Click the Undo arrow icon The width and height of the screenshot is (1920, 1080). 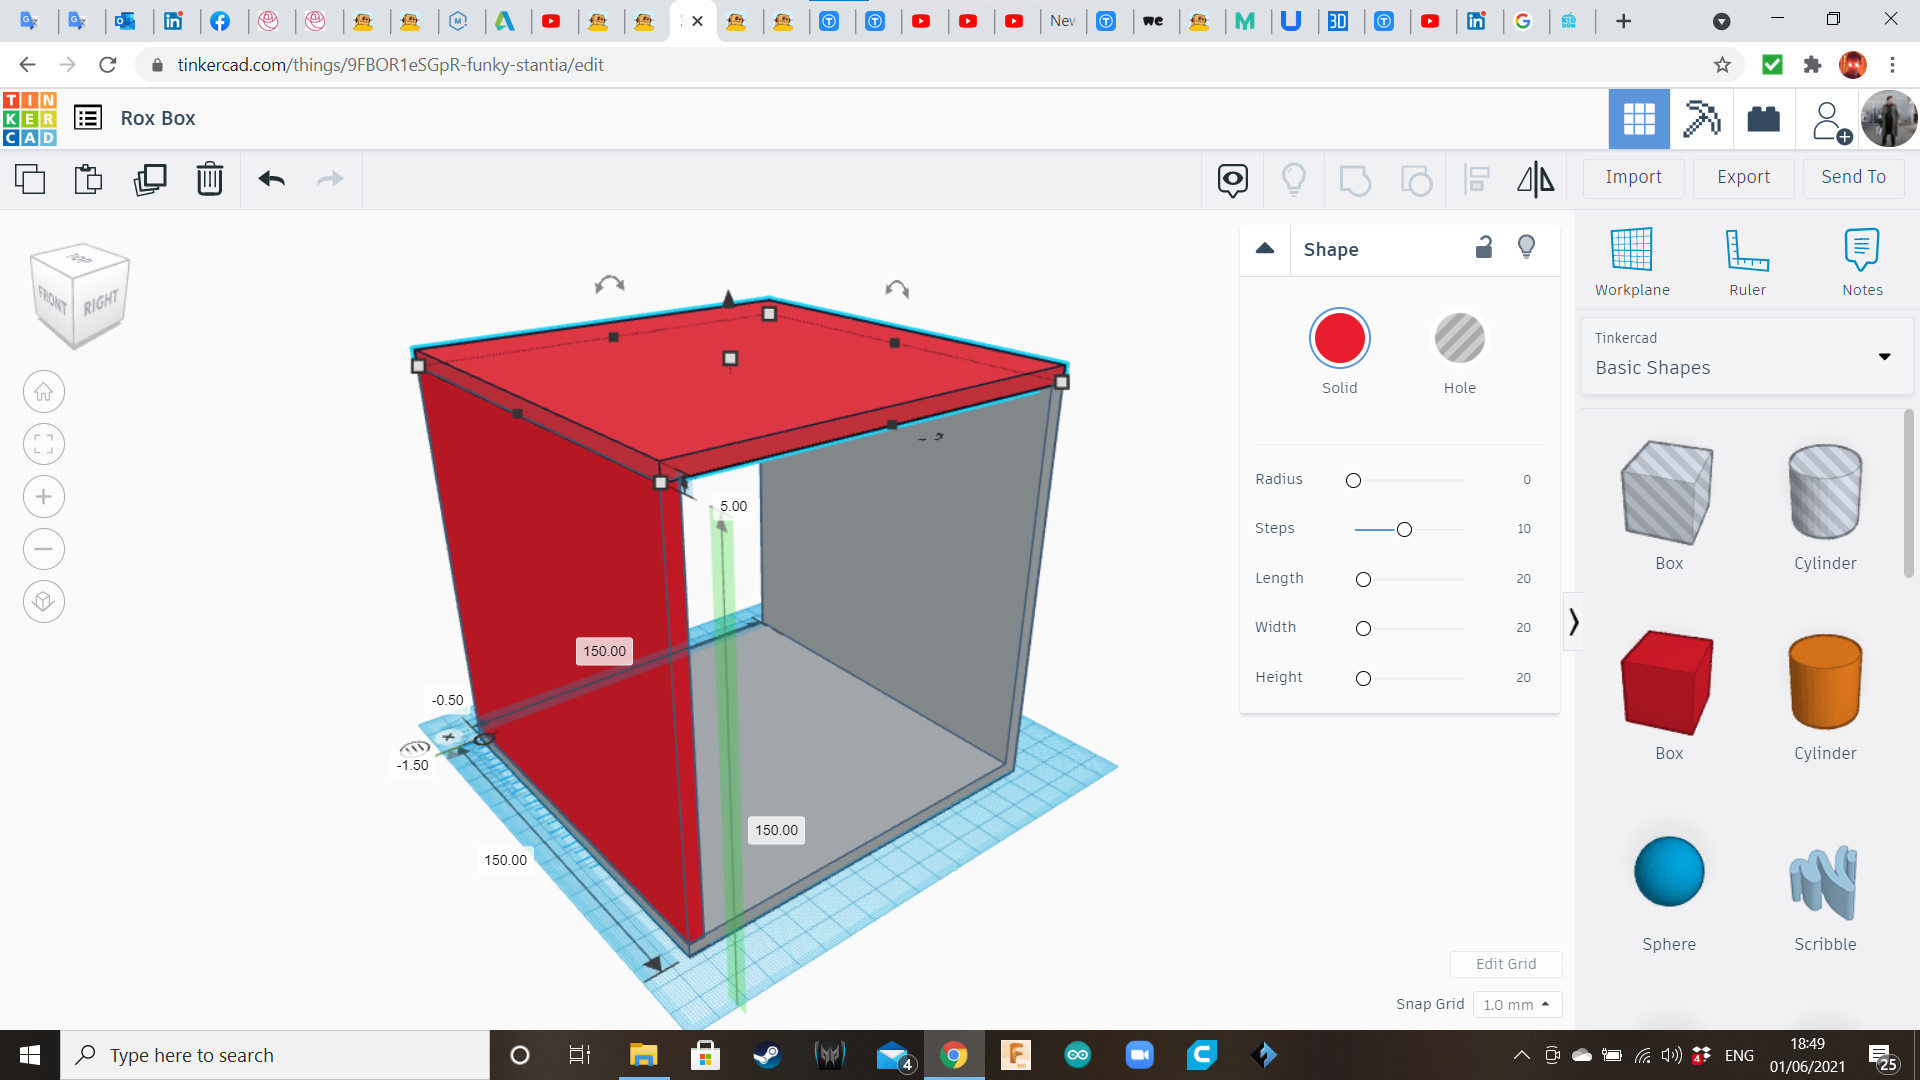click(x=270, y=179)
